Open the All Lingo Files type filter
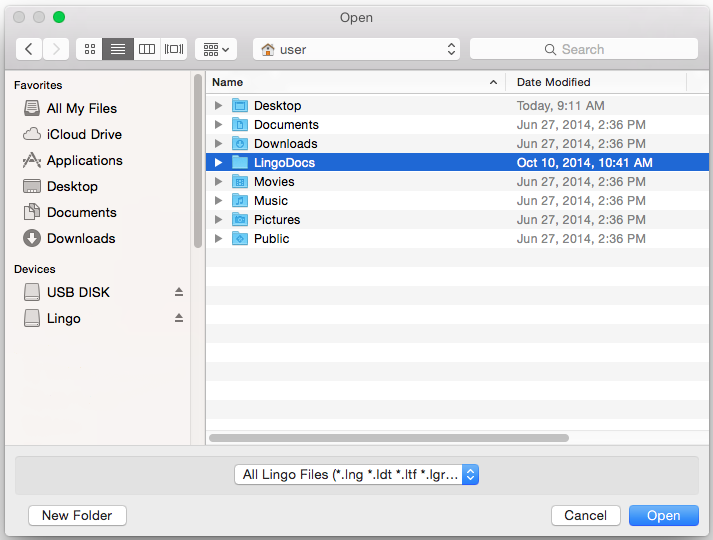This screenshot has width=713, height=540. 357,475
